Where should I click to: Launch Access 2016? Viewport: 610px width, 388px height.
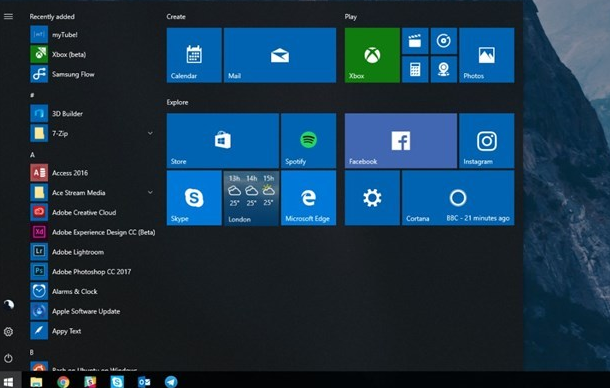(x=93, y=173)
